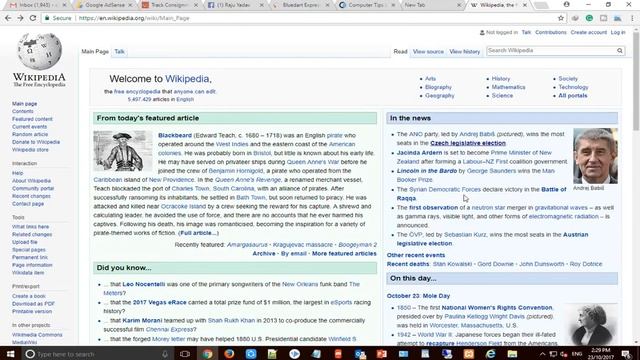Viewport: 640px width, 360px height.
Task: Open the National Women's Rights Convention link
Action: pos(497,307)
